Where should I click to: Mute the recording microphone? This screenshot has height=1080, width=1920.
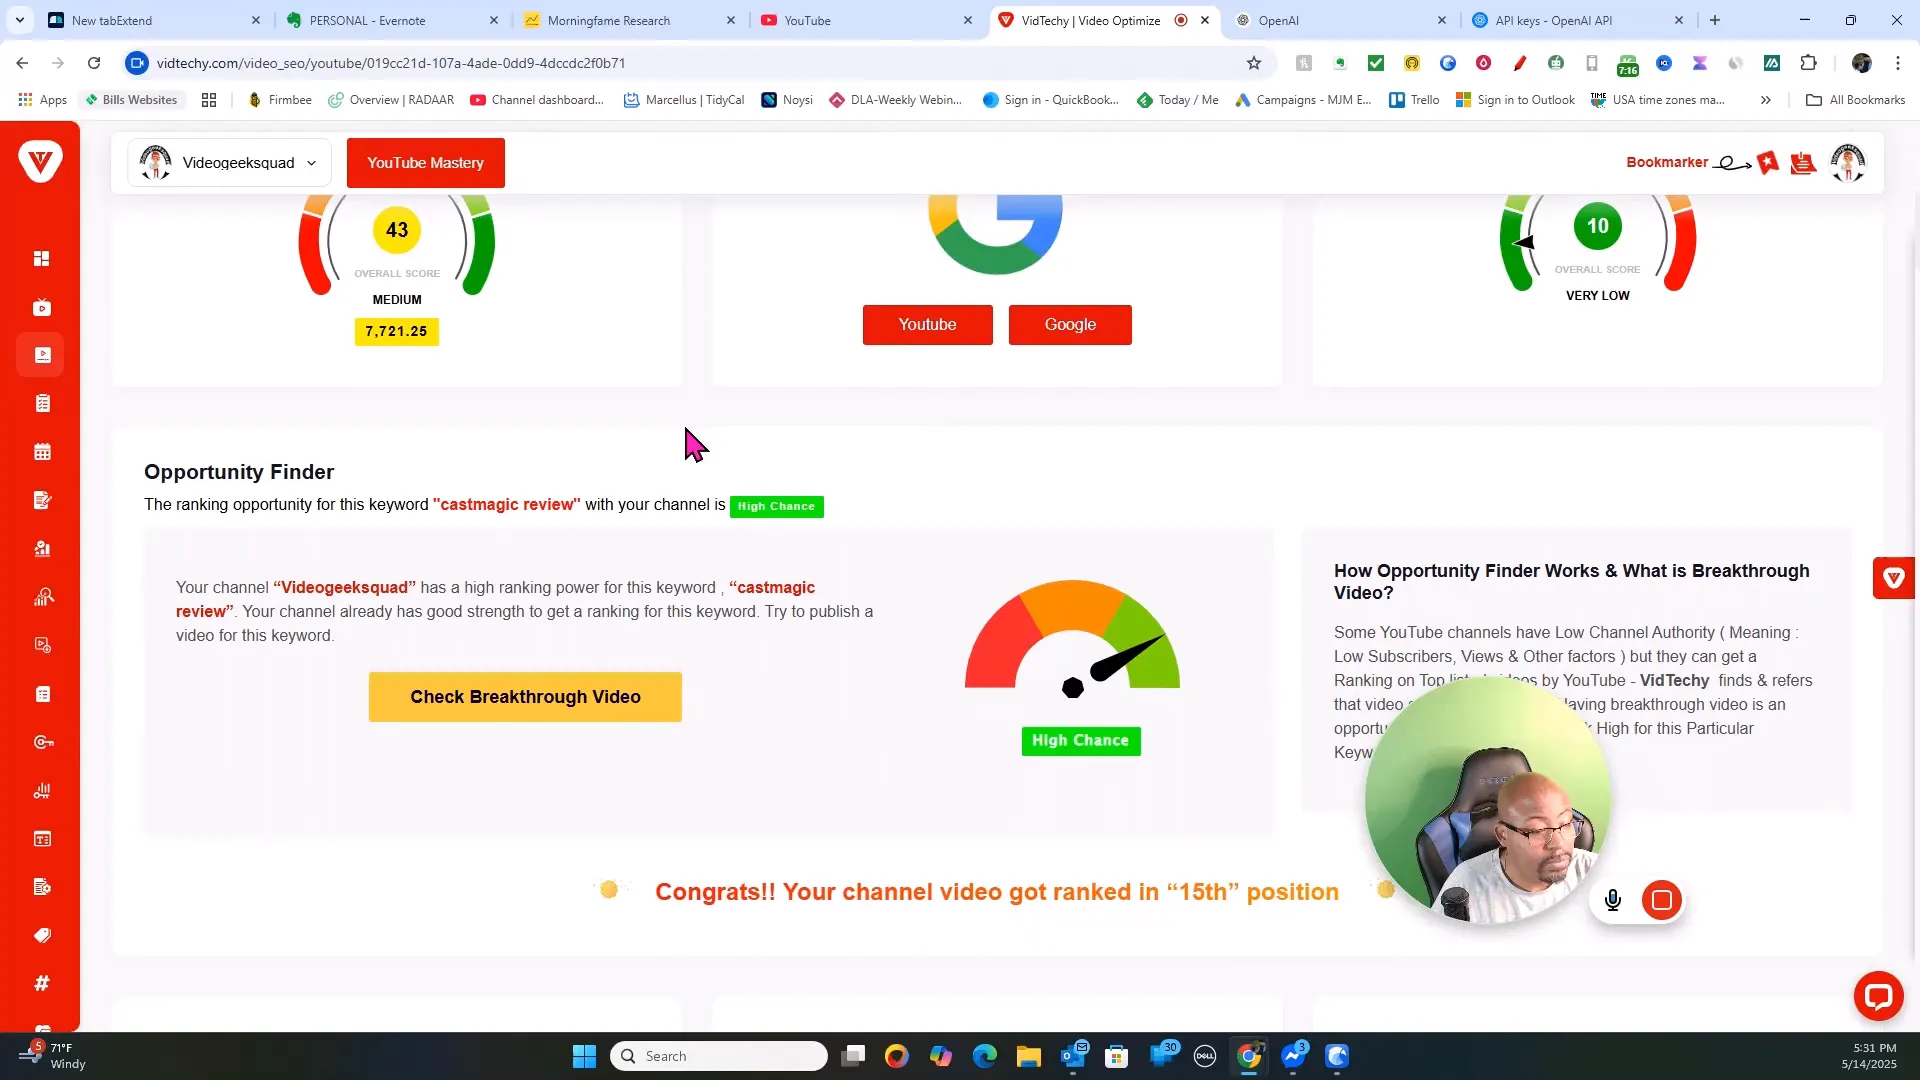(x=1612, y=900)
